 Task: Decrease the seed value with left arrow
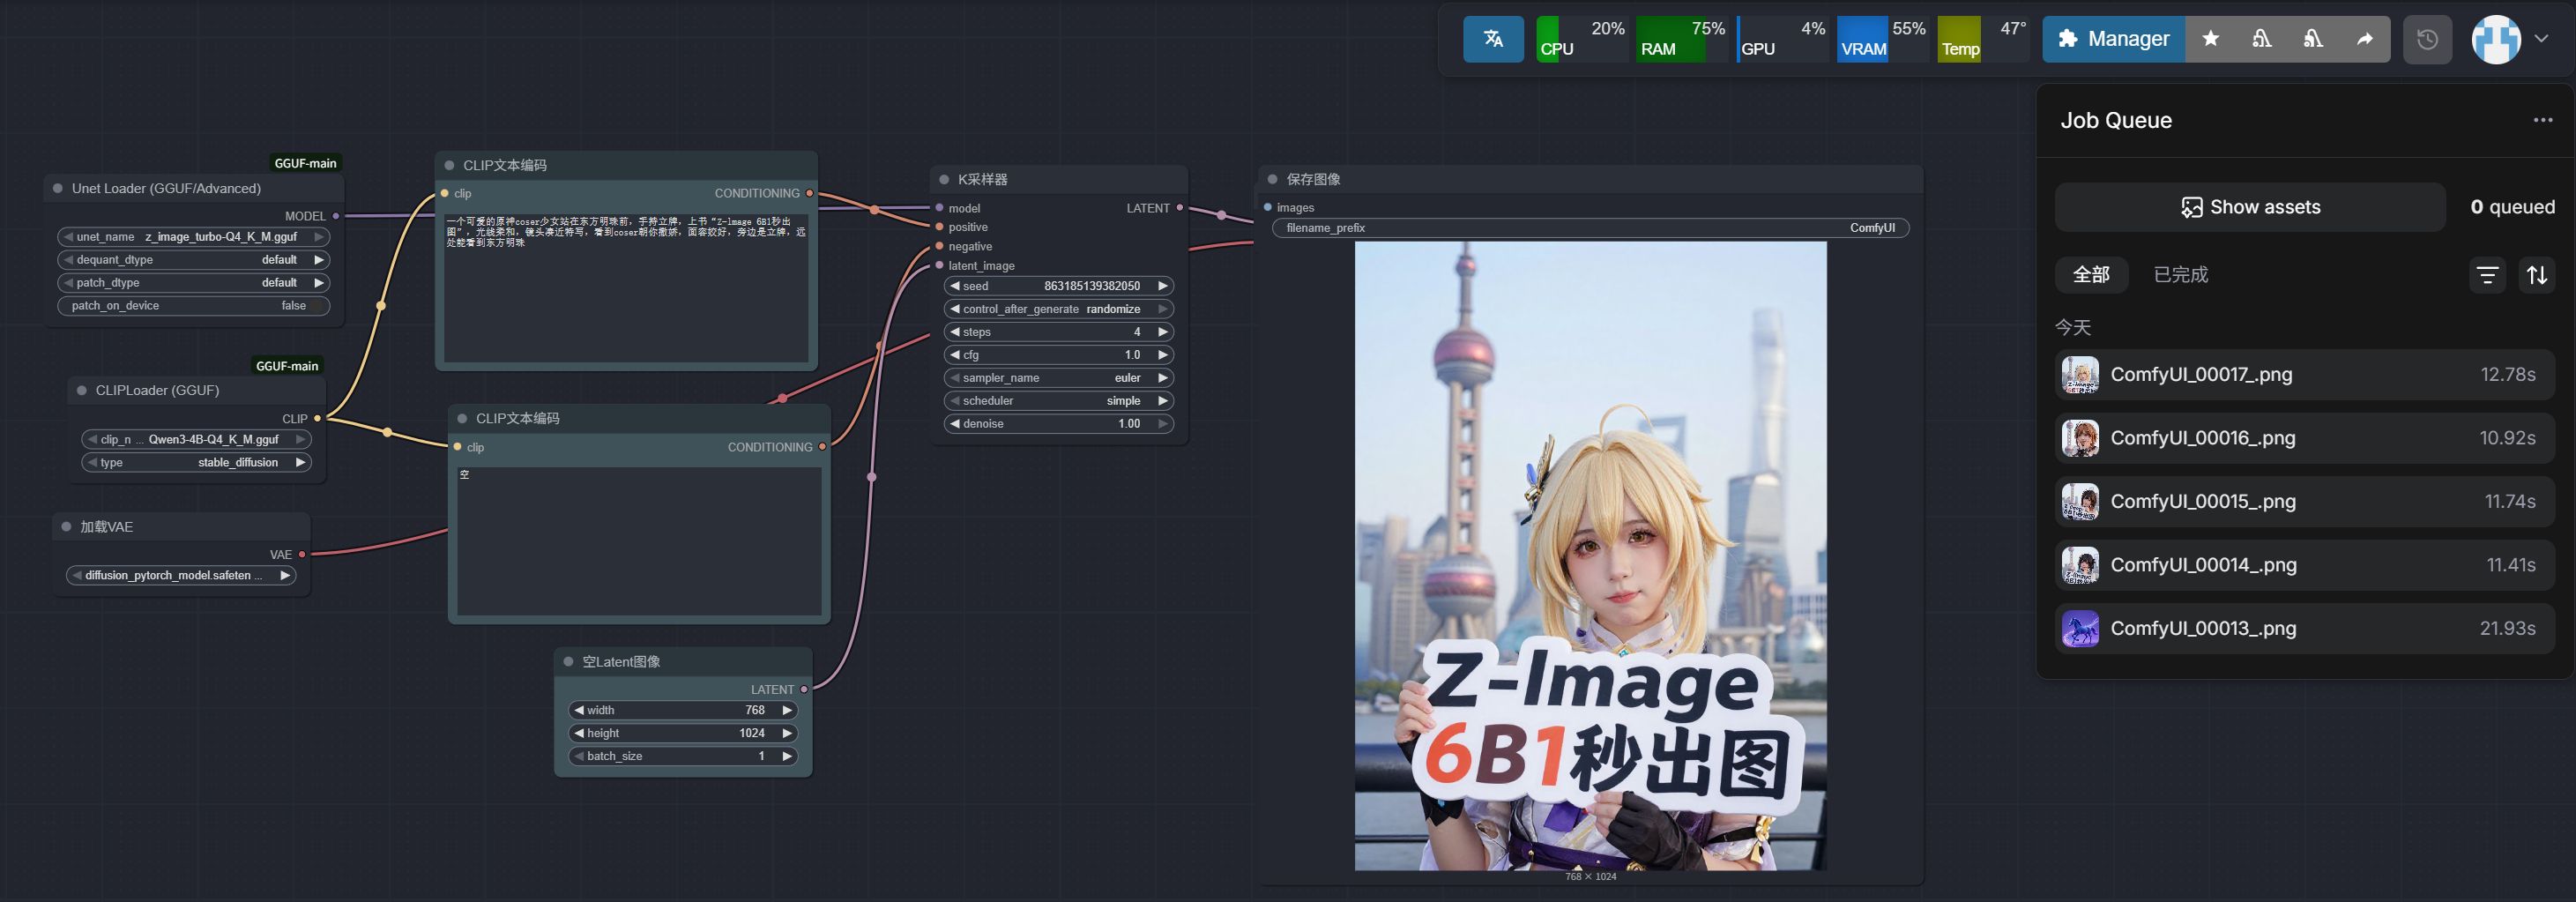955,286
